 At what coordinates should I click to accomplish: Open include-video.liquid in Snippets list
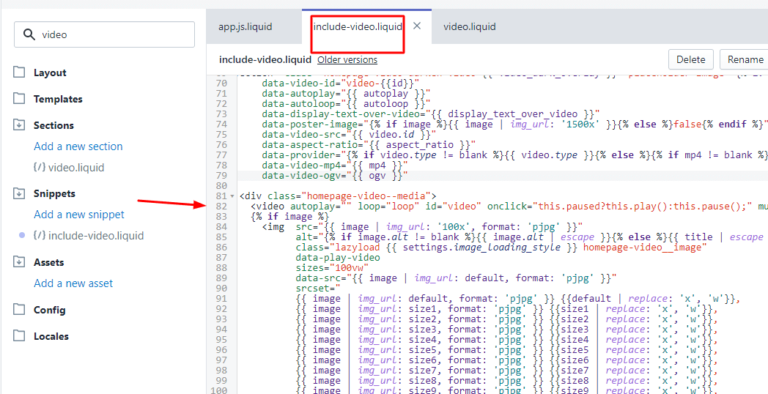pyautogui.click(x=96, y=236)
